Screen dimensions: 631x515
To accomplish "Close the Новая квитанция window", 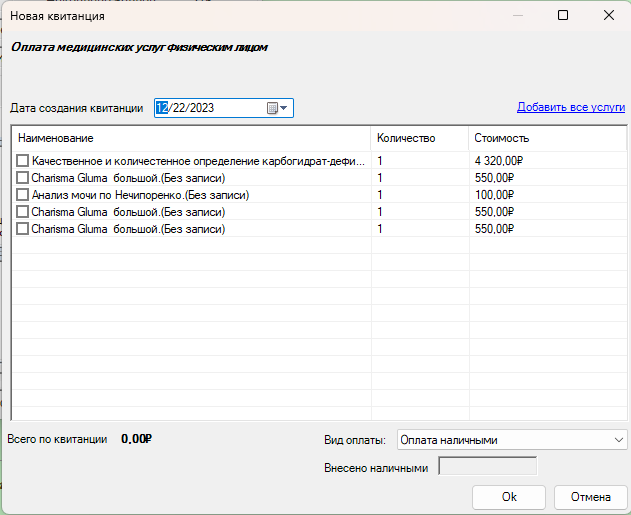I will click(608, 15).
